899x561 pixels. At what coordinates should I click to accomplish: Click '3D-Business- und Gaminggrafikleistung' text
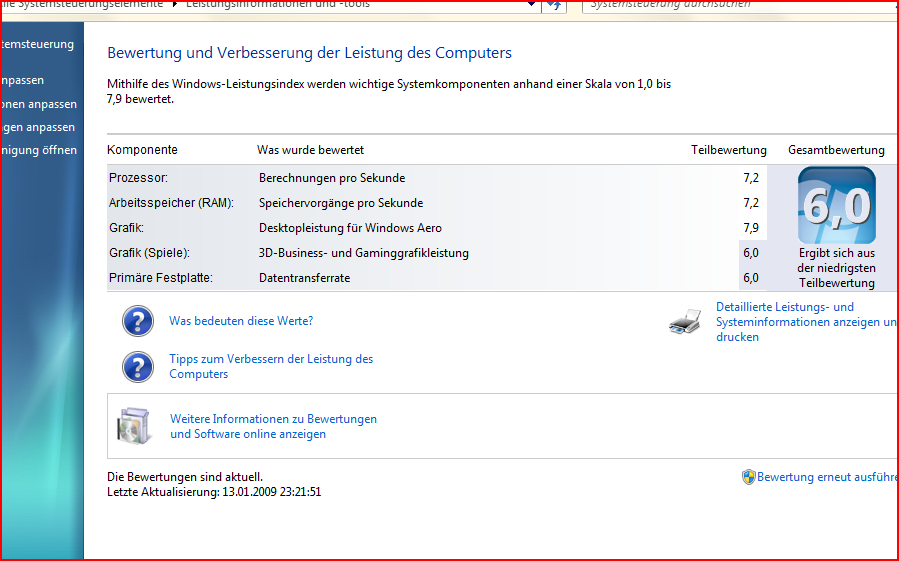coord(363,253)
